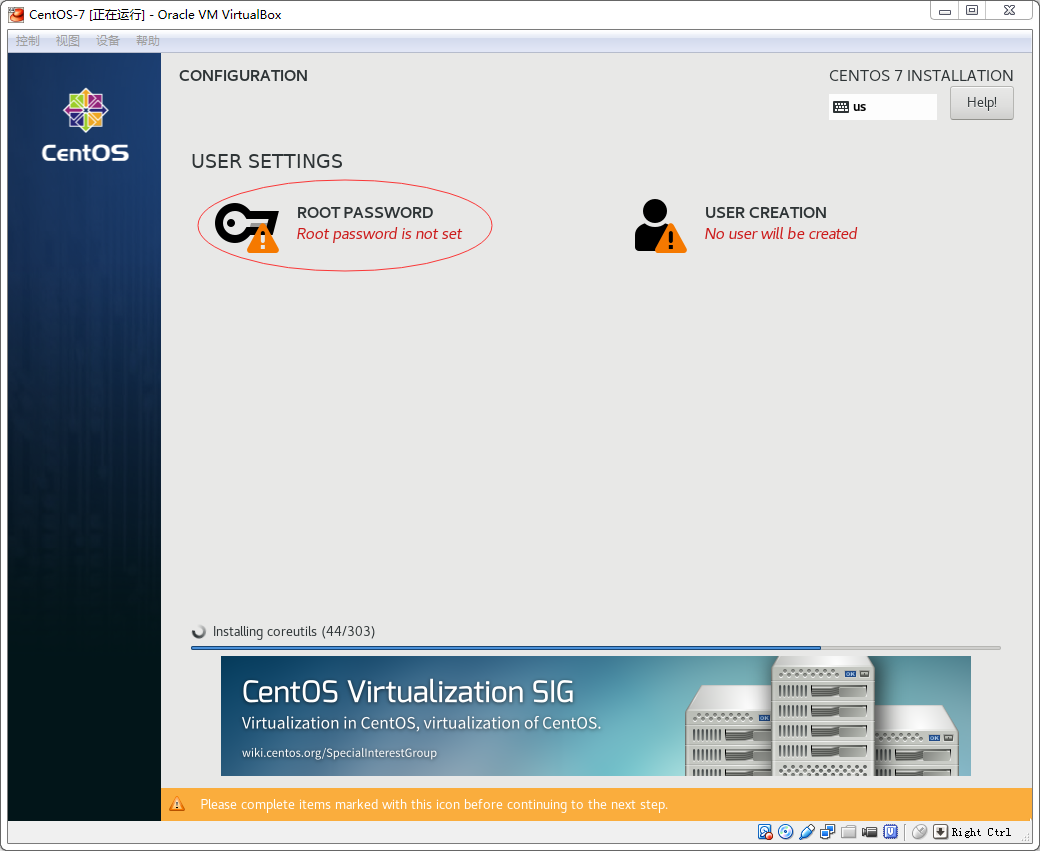
Task: Open the 控制 menu
Action: (x=28, y=41)
